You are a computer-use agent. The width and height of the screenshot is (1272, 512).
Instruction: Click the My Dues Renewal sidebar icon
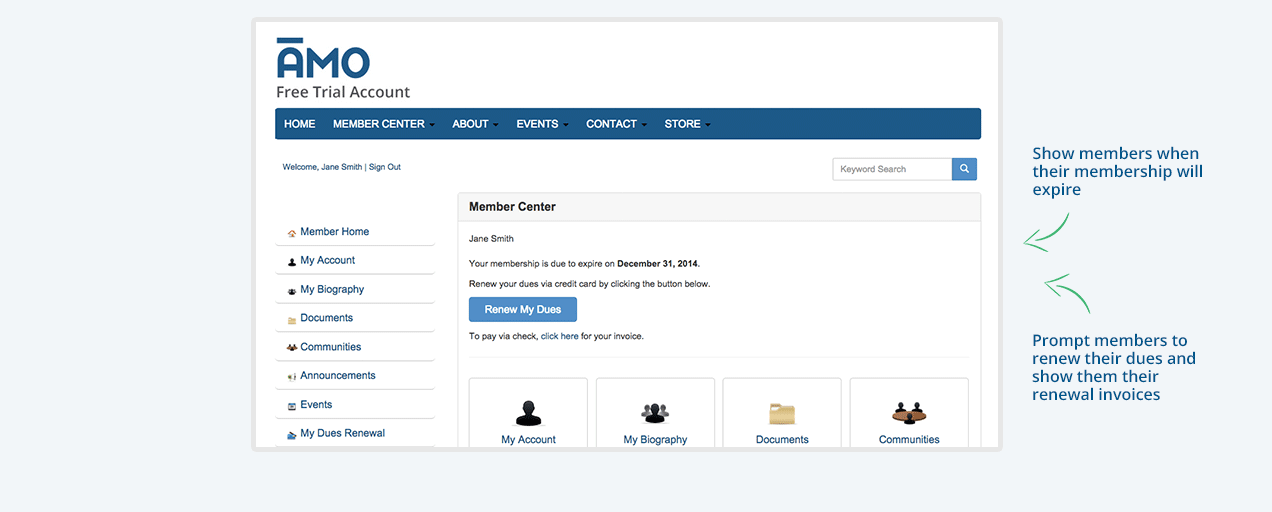click(292, 435)
